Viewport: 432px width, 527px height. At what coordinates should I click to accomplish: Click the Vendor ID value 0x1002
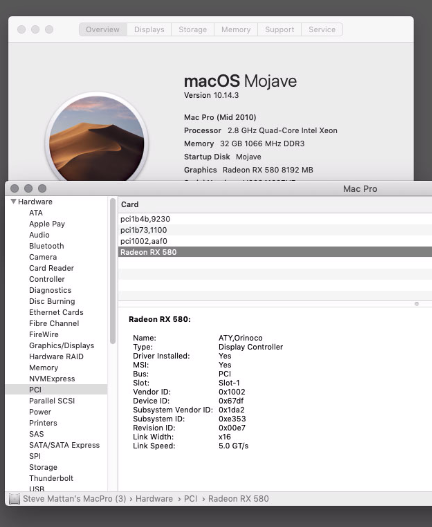point(232,392)
